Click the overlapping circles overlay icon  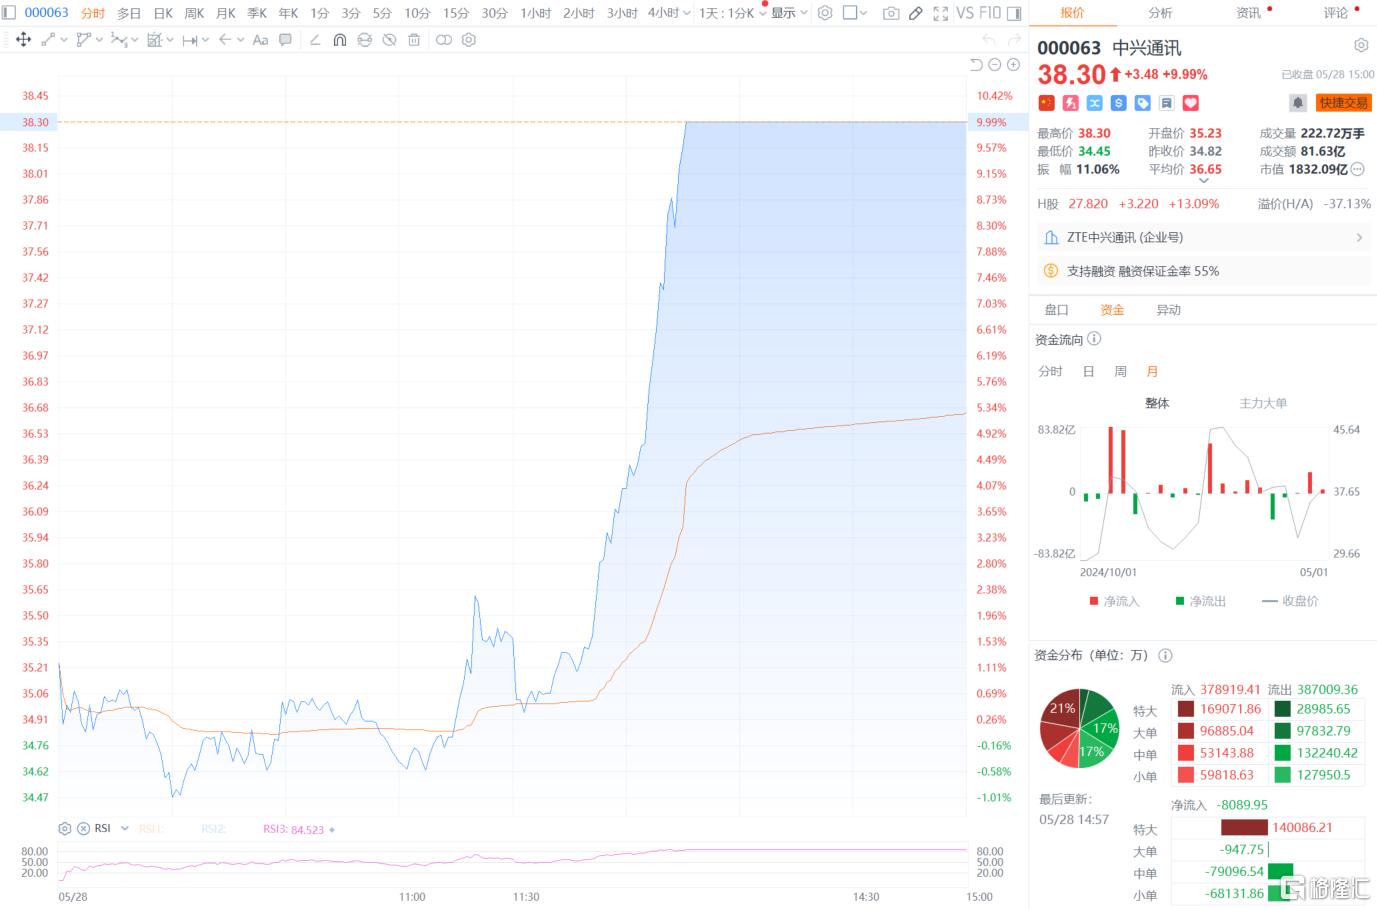click(444, 40)
